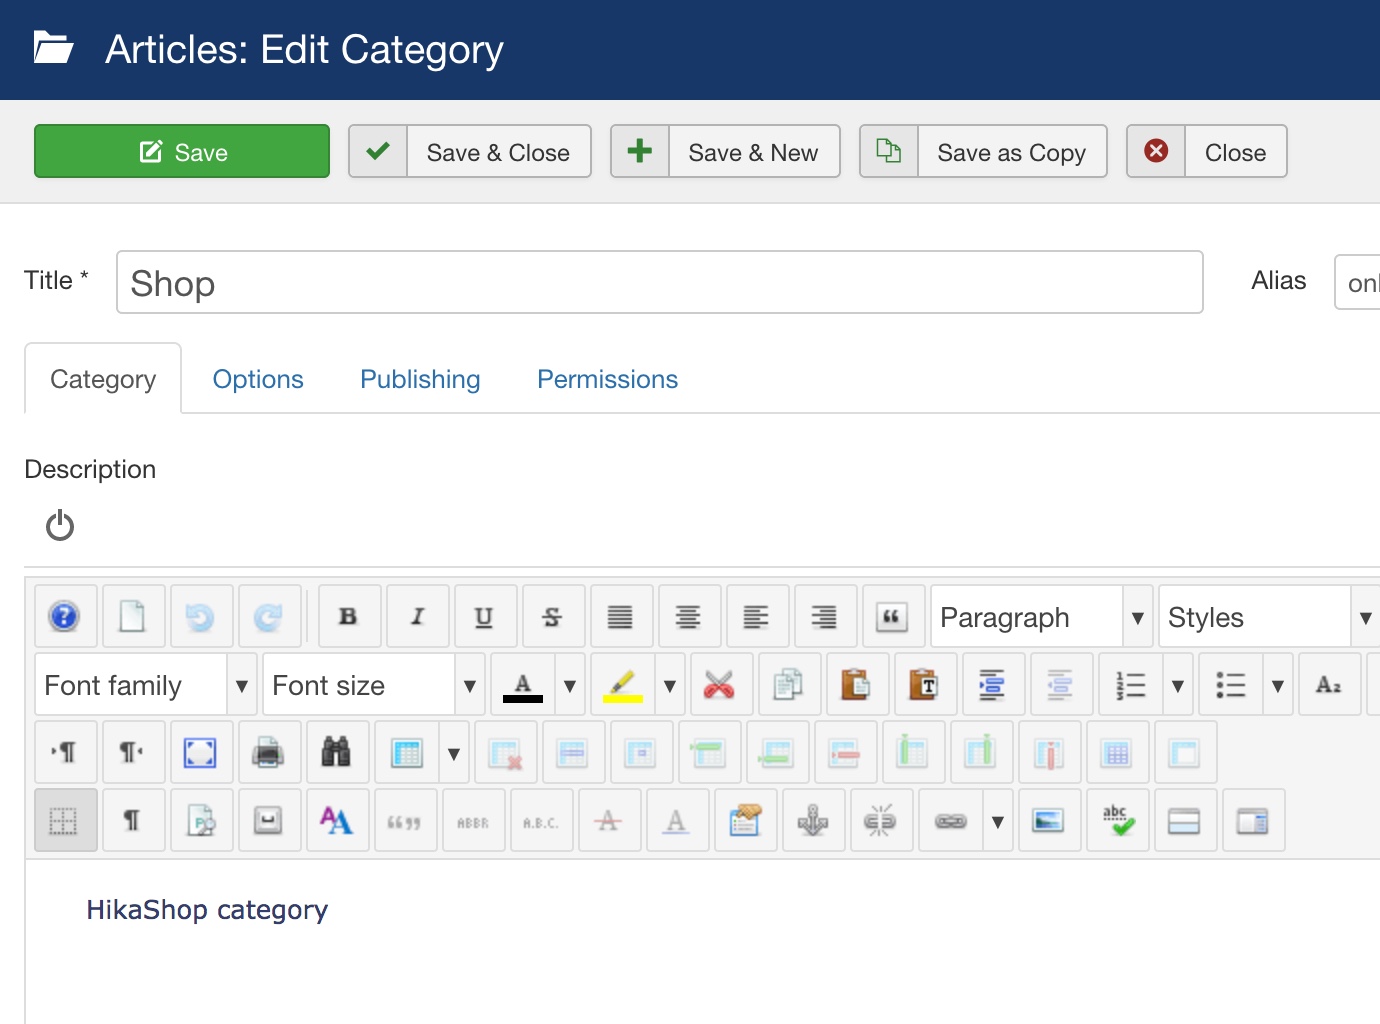Click the italic formatting icon
1380x1024 pixels.
coord(417,617)
